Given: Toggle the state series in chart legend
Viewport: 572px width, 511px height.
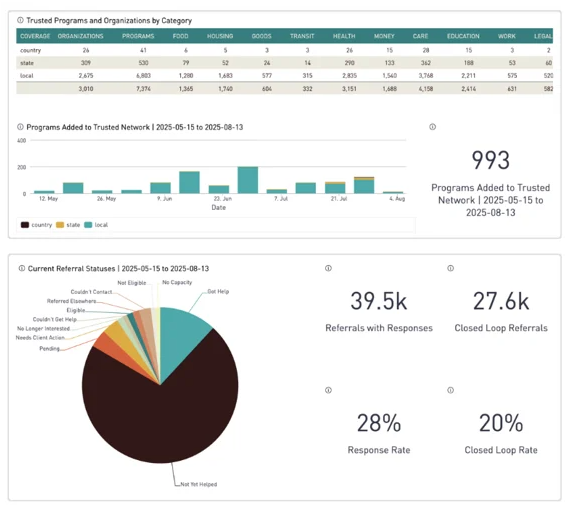Looking at the screenshot, I should [68, 225].
